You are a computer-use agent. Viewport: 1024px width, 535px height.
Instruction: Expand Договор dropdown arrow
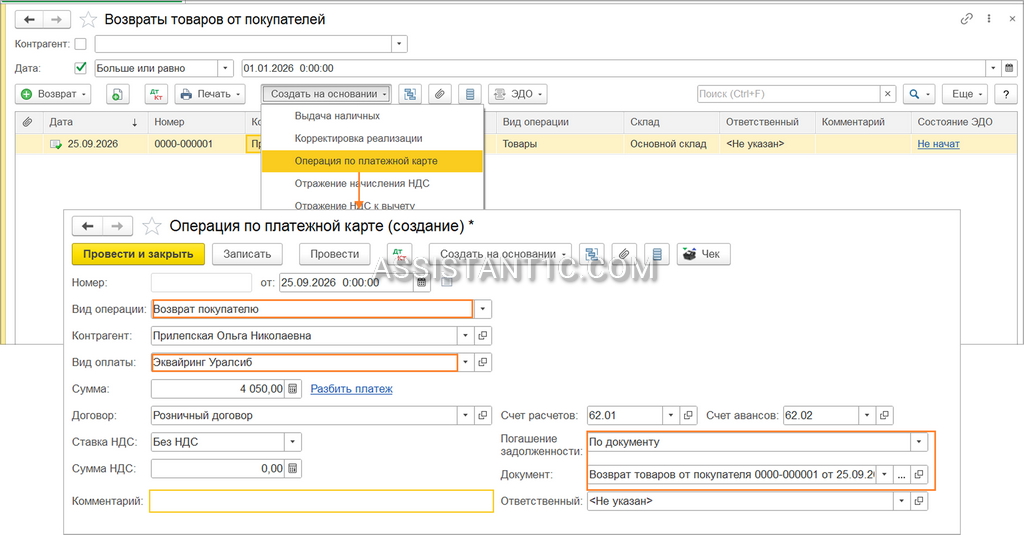[x=466, y=415]
